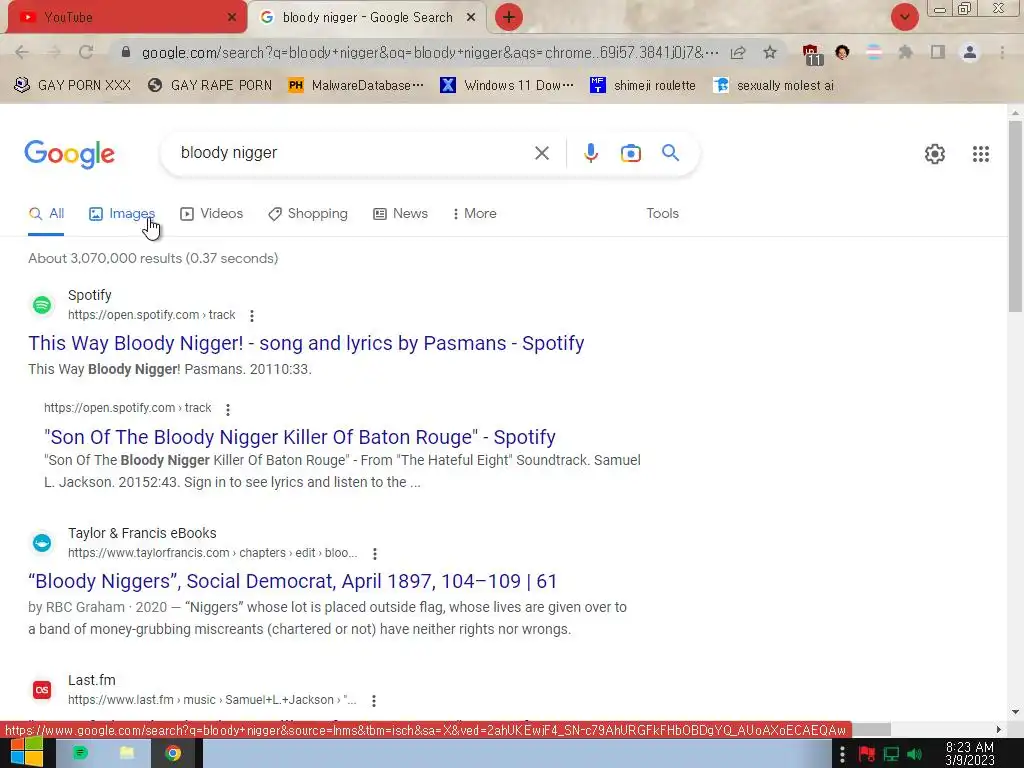Click the red flag tray icon
Image resolution: width=1024 pixels, height=768 pixels.
click(x=867, y=754)
